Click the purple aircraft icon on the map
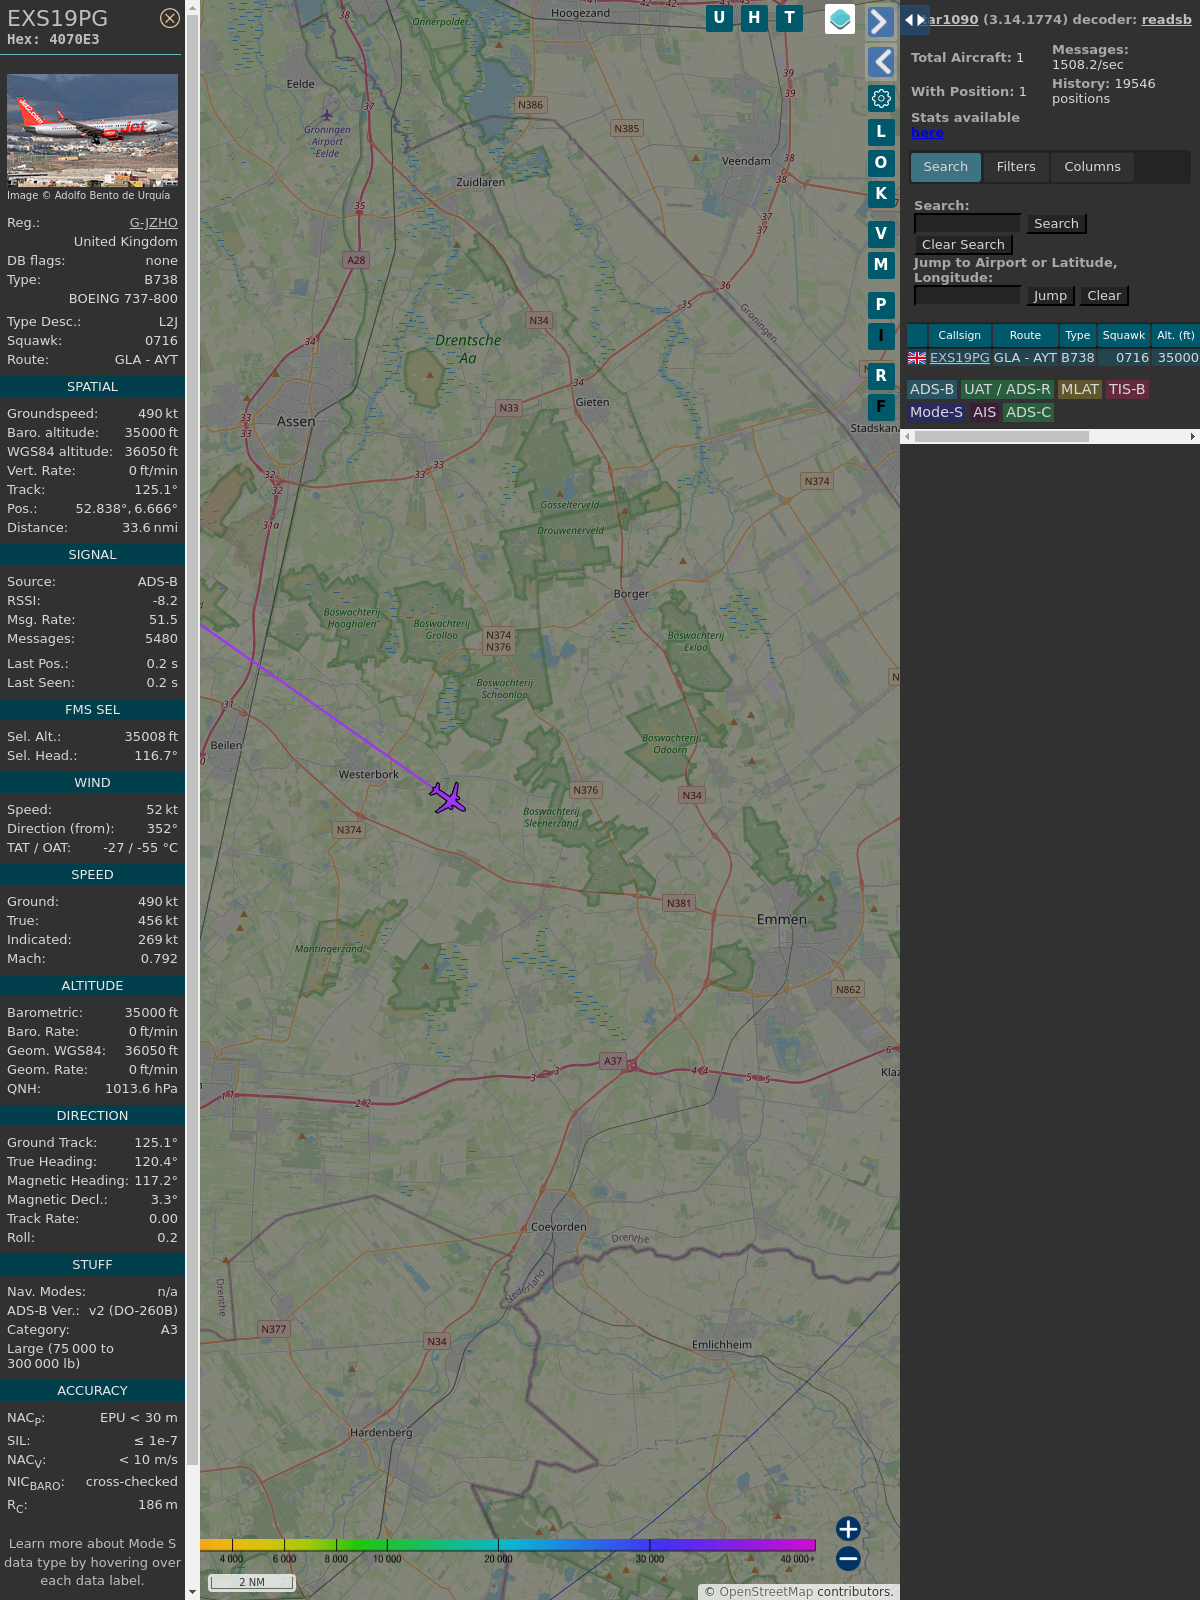The image size is (1200, 1600). pos(449,798)
